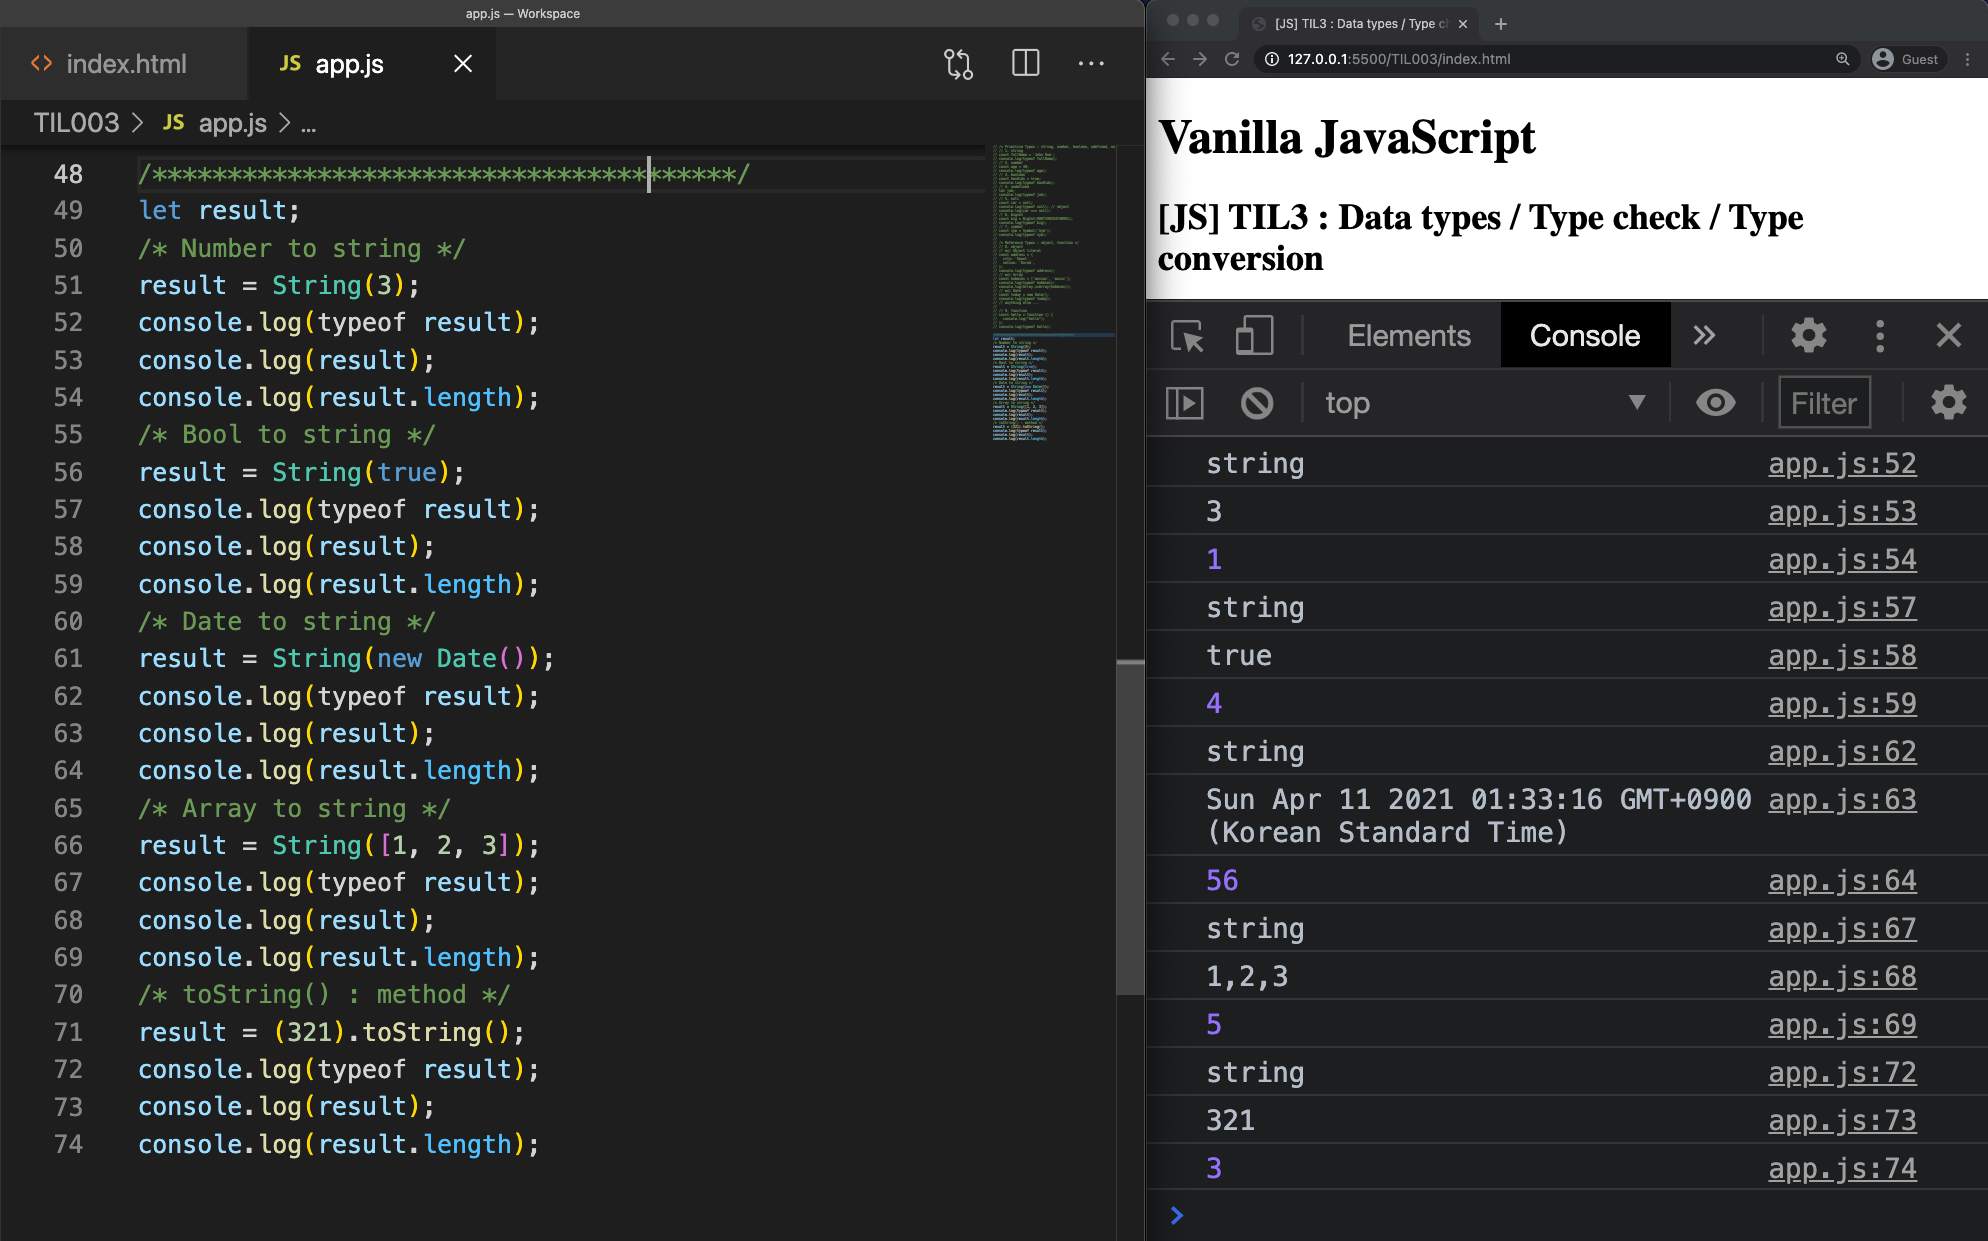This screenshot has height=1241, width=1988.
Task: Open the app.js:63 source link
Action: coord(1842,800)
